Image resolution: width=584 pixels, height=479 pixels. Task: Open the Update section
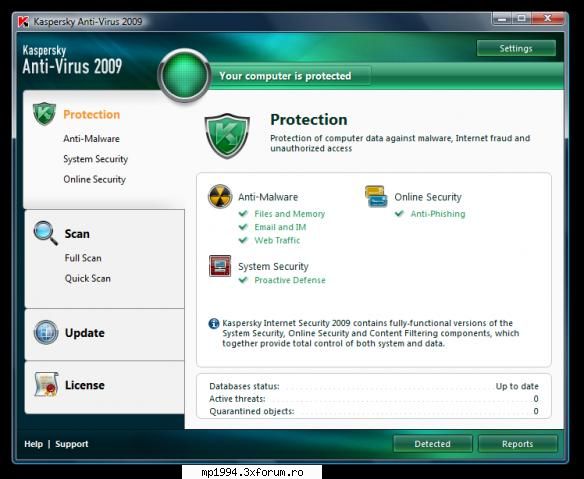85,333
